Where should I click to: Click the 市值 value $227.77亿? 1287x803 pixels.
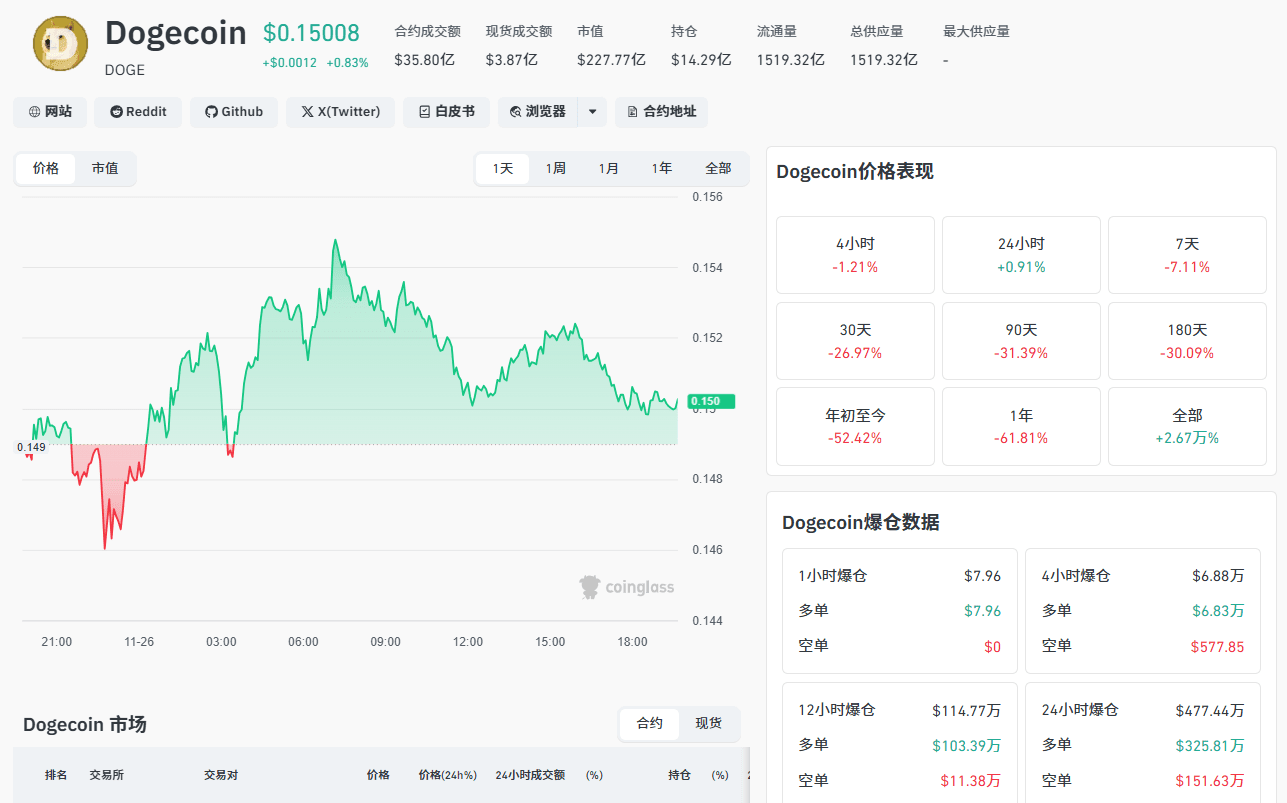coord(611,60)
